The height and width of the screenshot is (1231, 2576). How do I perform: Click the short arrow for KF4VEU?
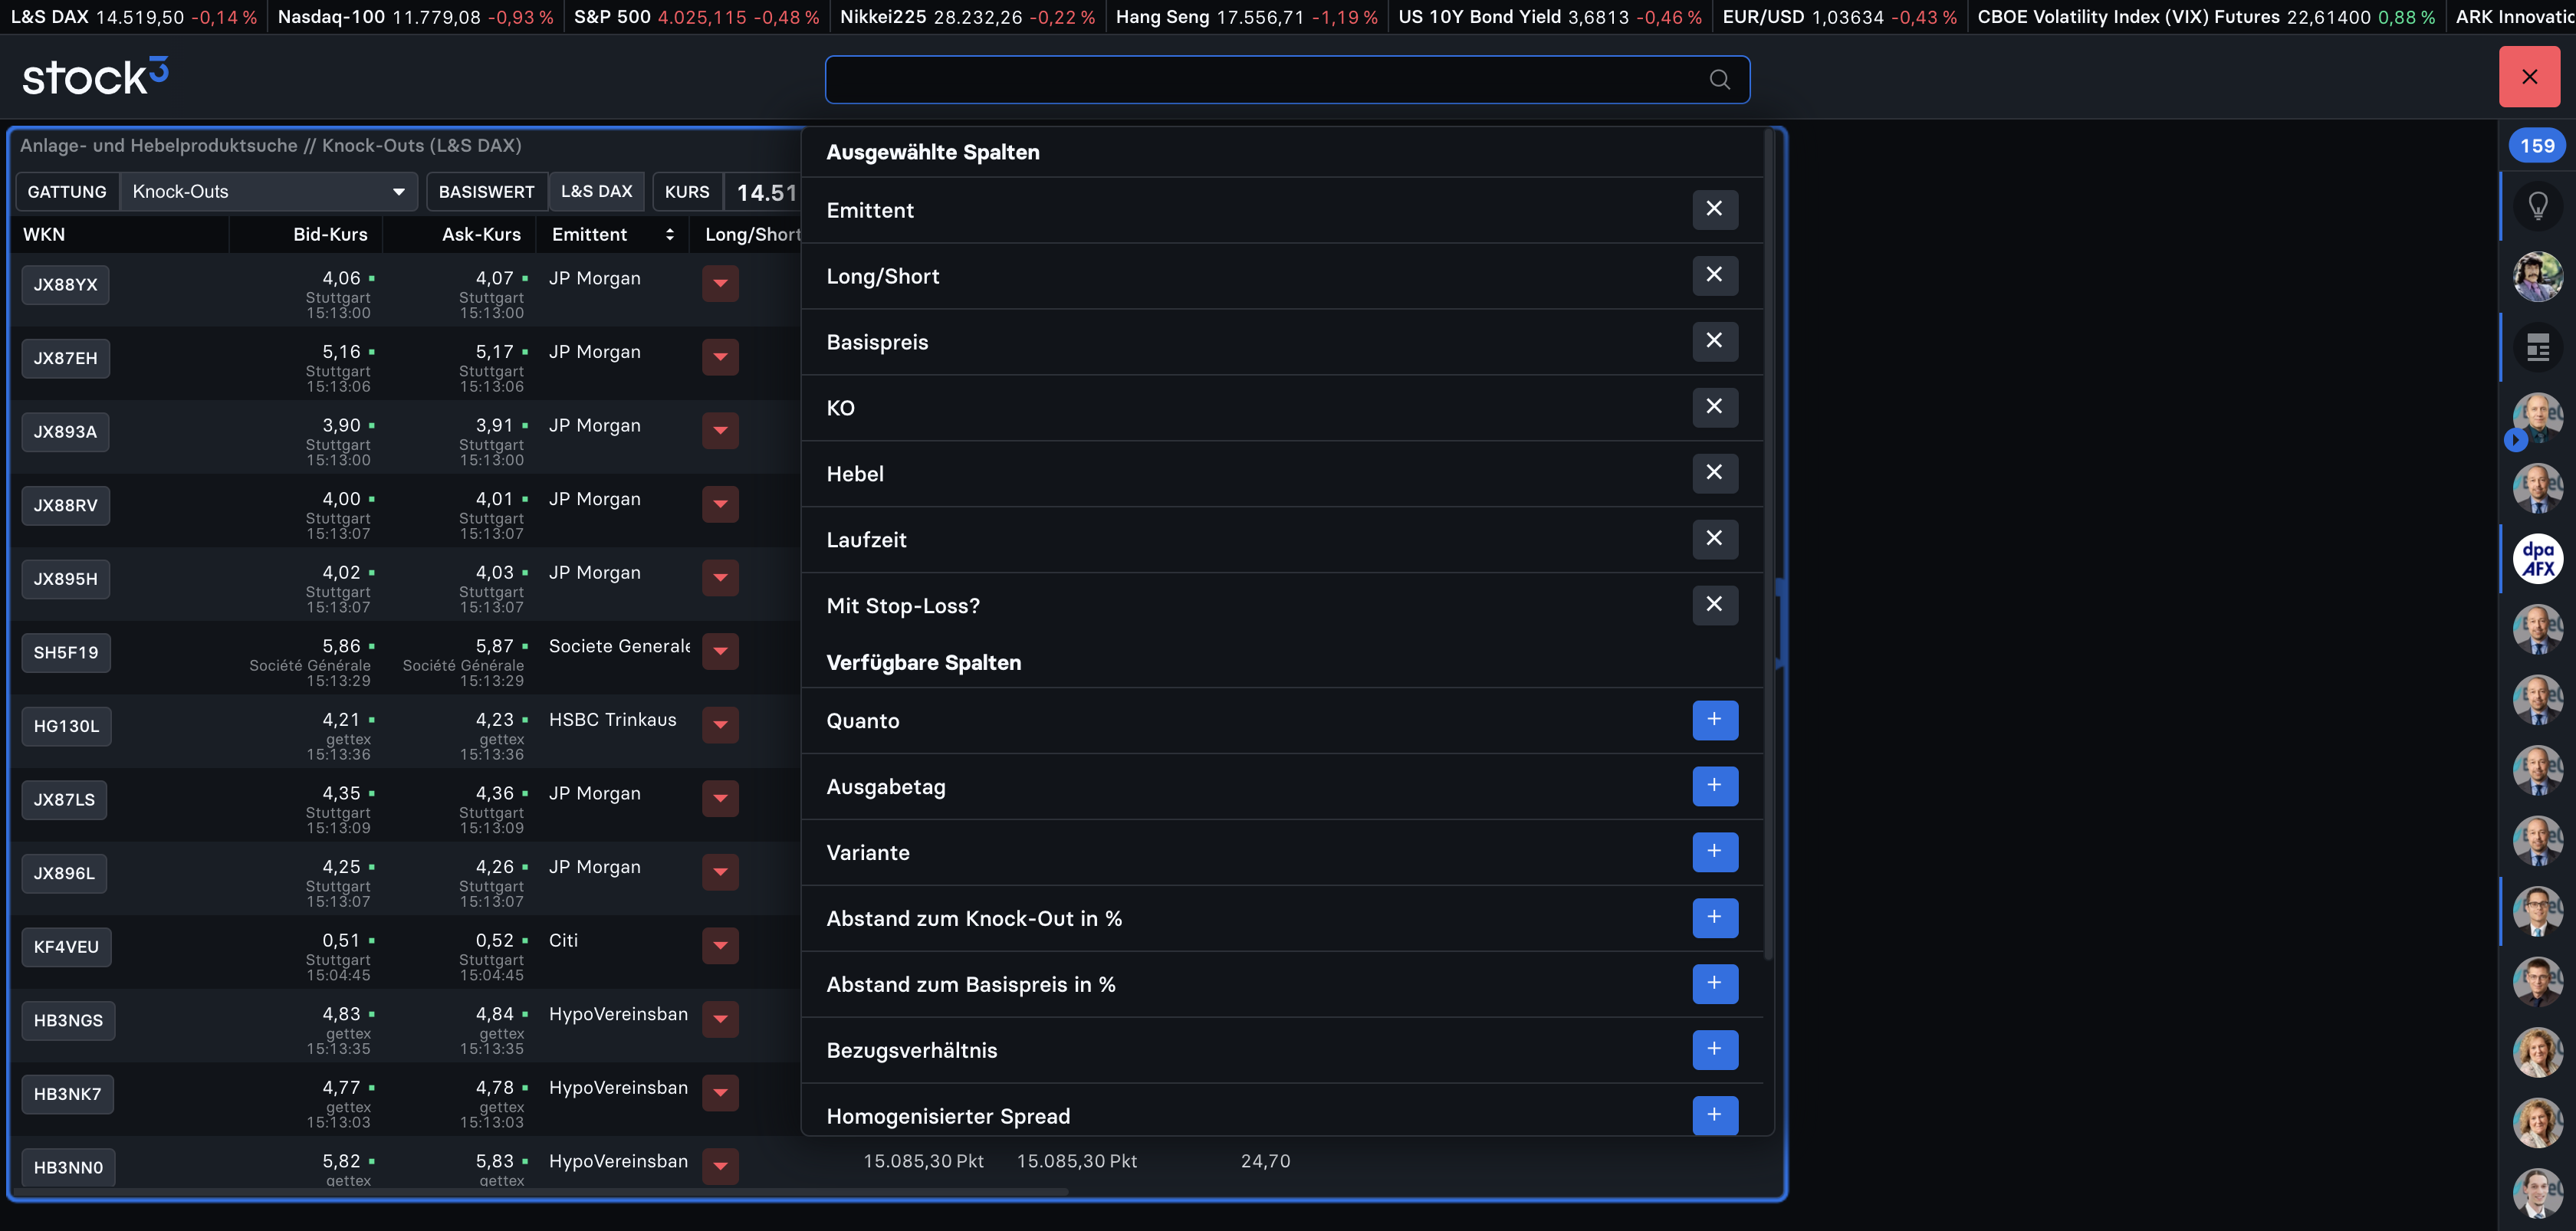point(720,946)
